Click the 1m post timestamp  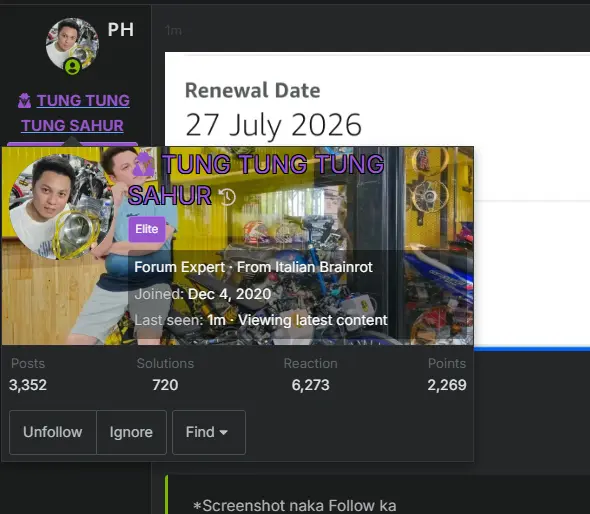pyautogui.click(x=173, y=30)
